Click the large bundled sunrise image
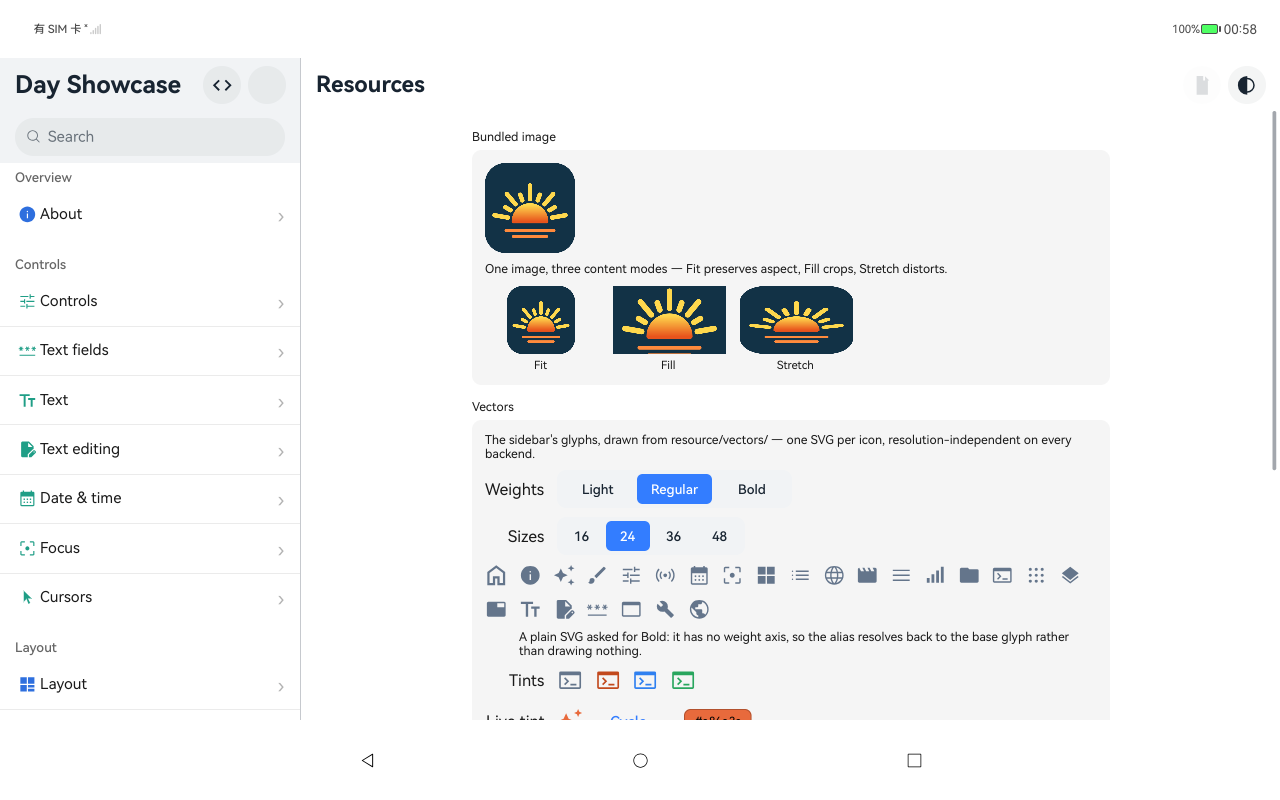The height and width of the screenshot is (800, 1280). [530, 208]
